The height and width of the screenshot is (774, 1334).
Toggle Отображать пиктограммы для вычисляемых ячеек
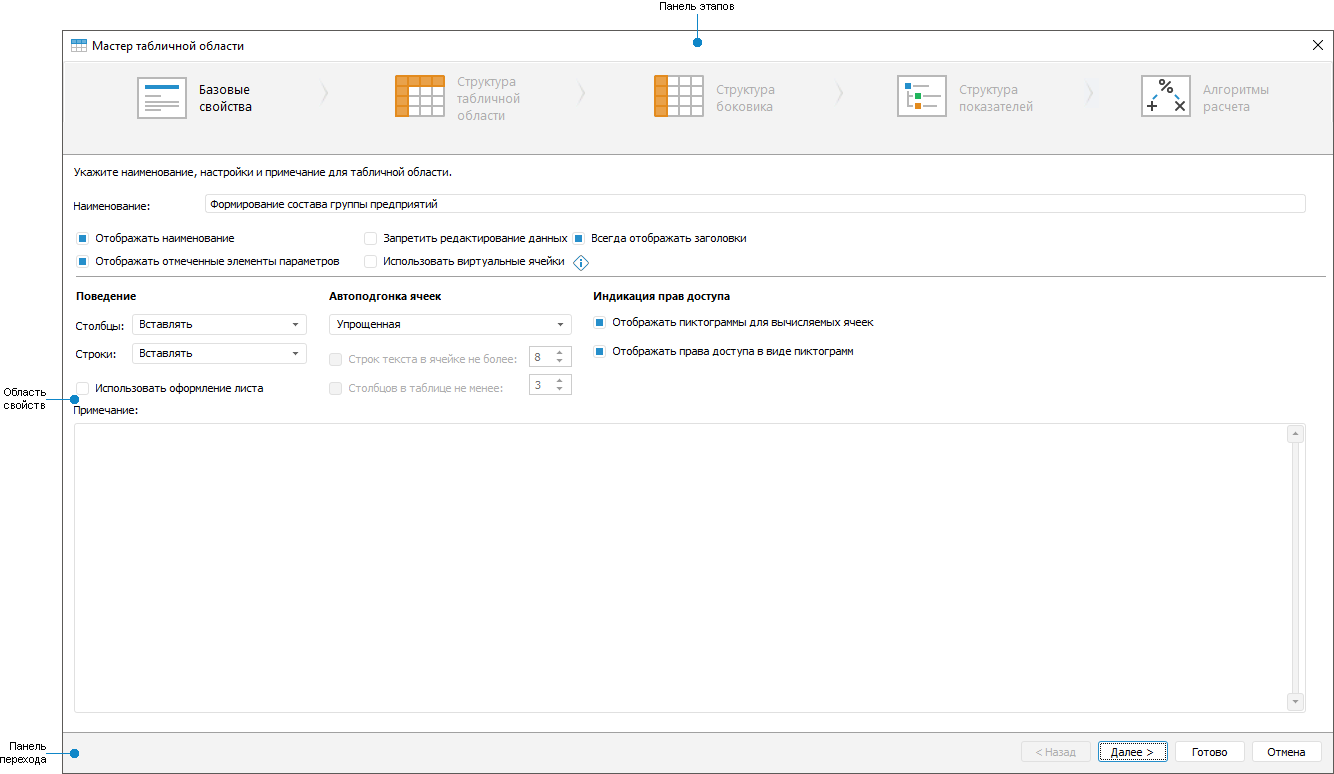click(x=600, y=323)
